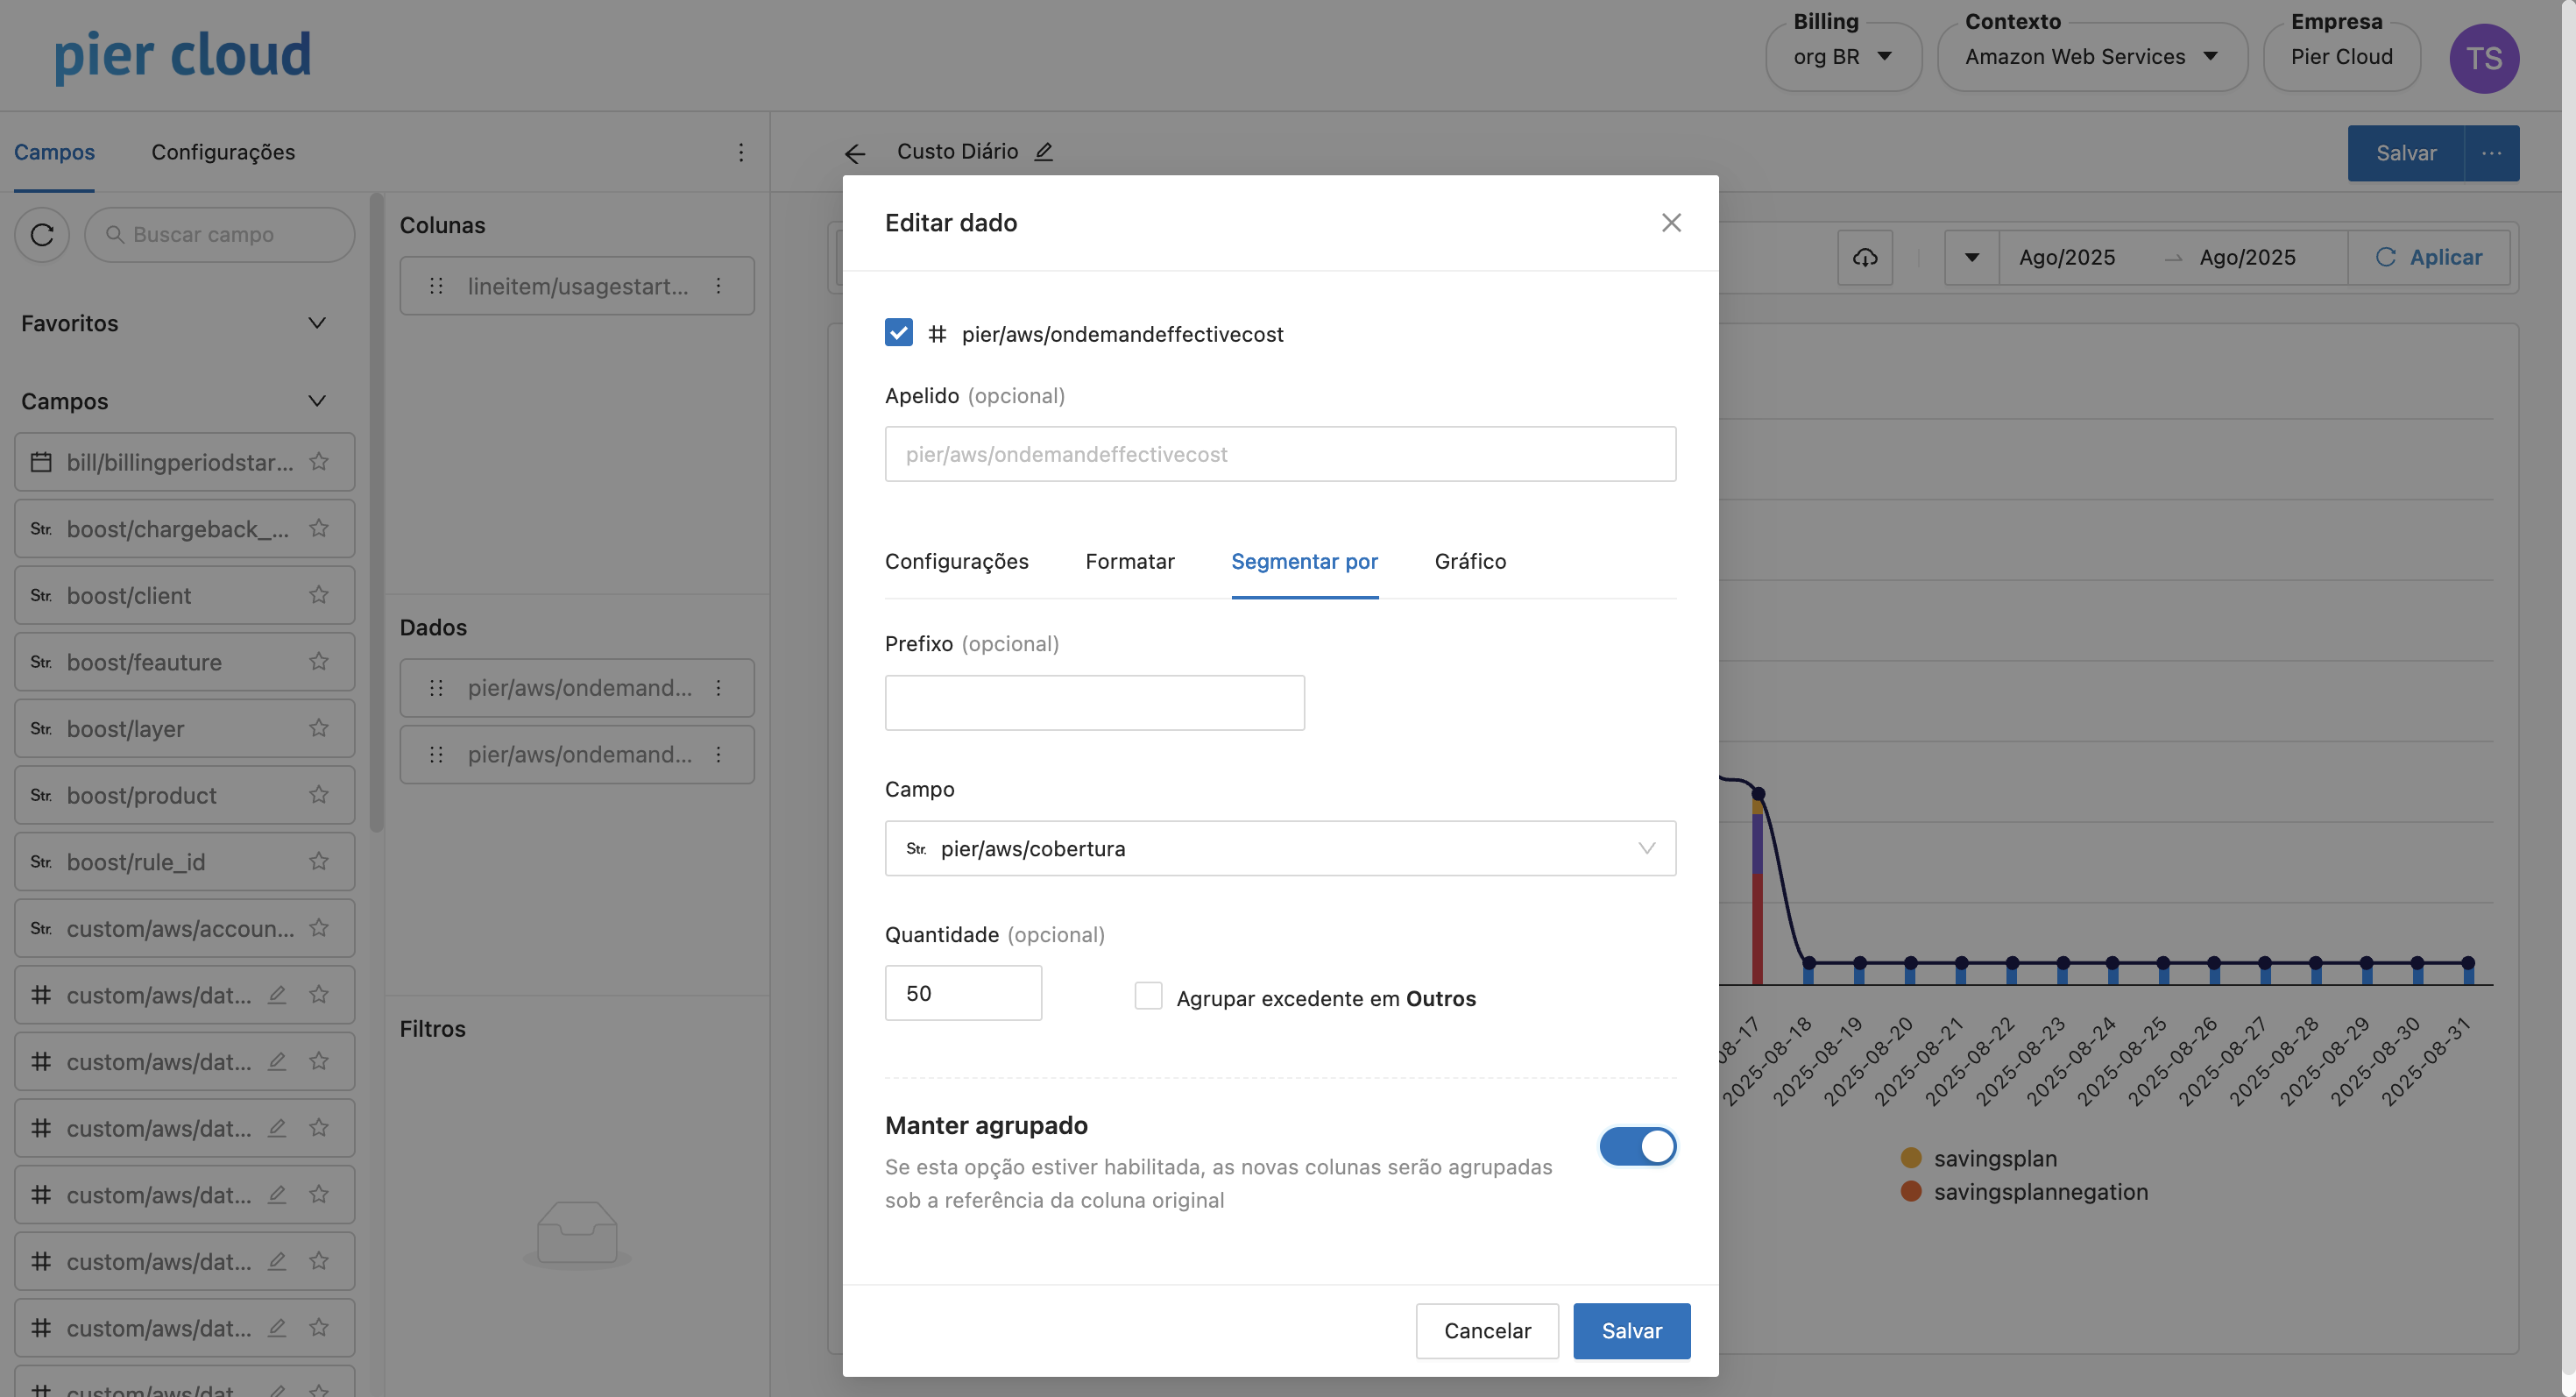Click the pencil icon to rename Custo Diário
The height and width of the screenshot is (1397, 2576).
(1043, 152)
